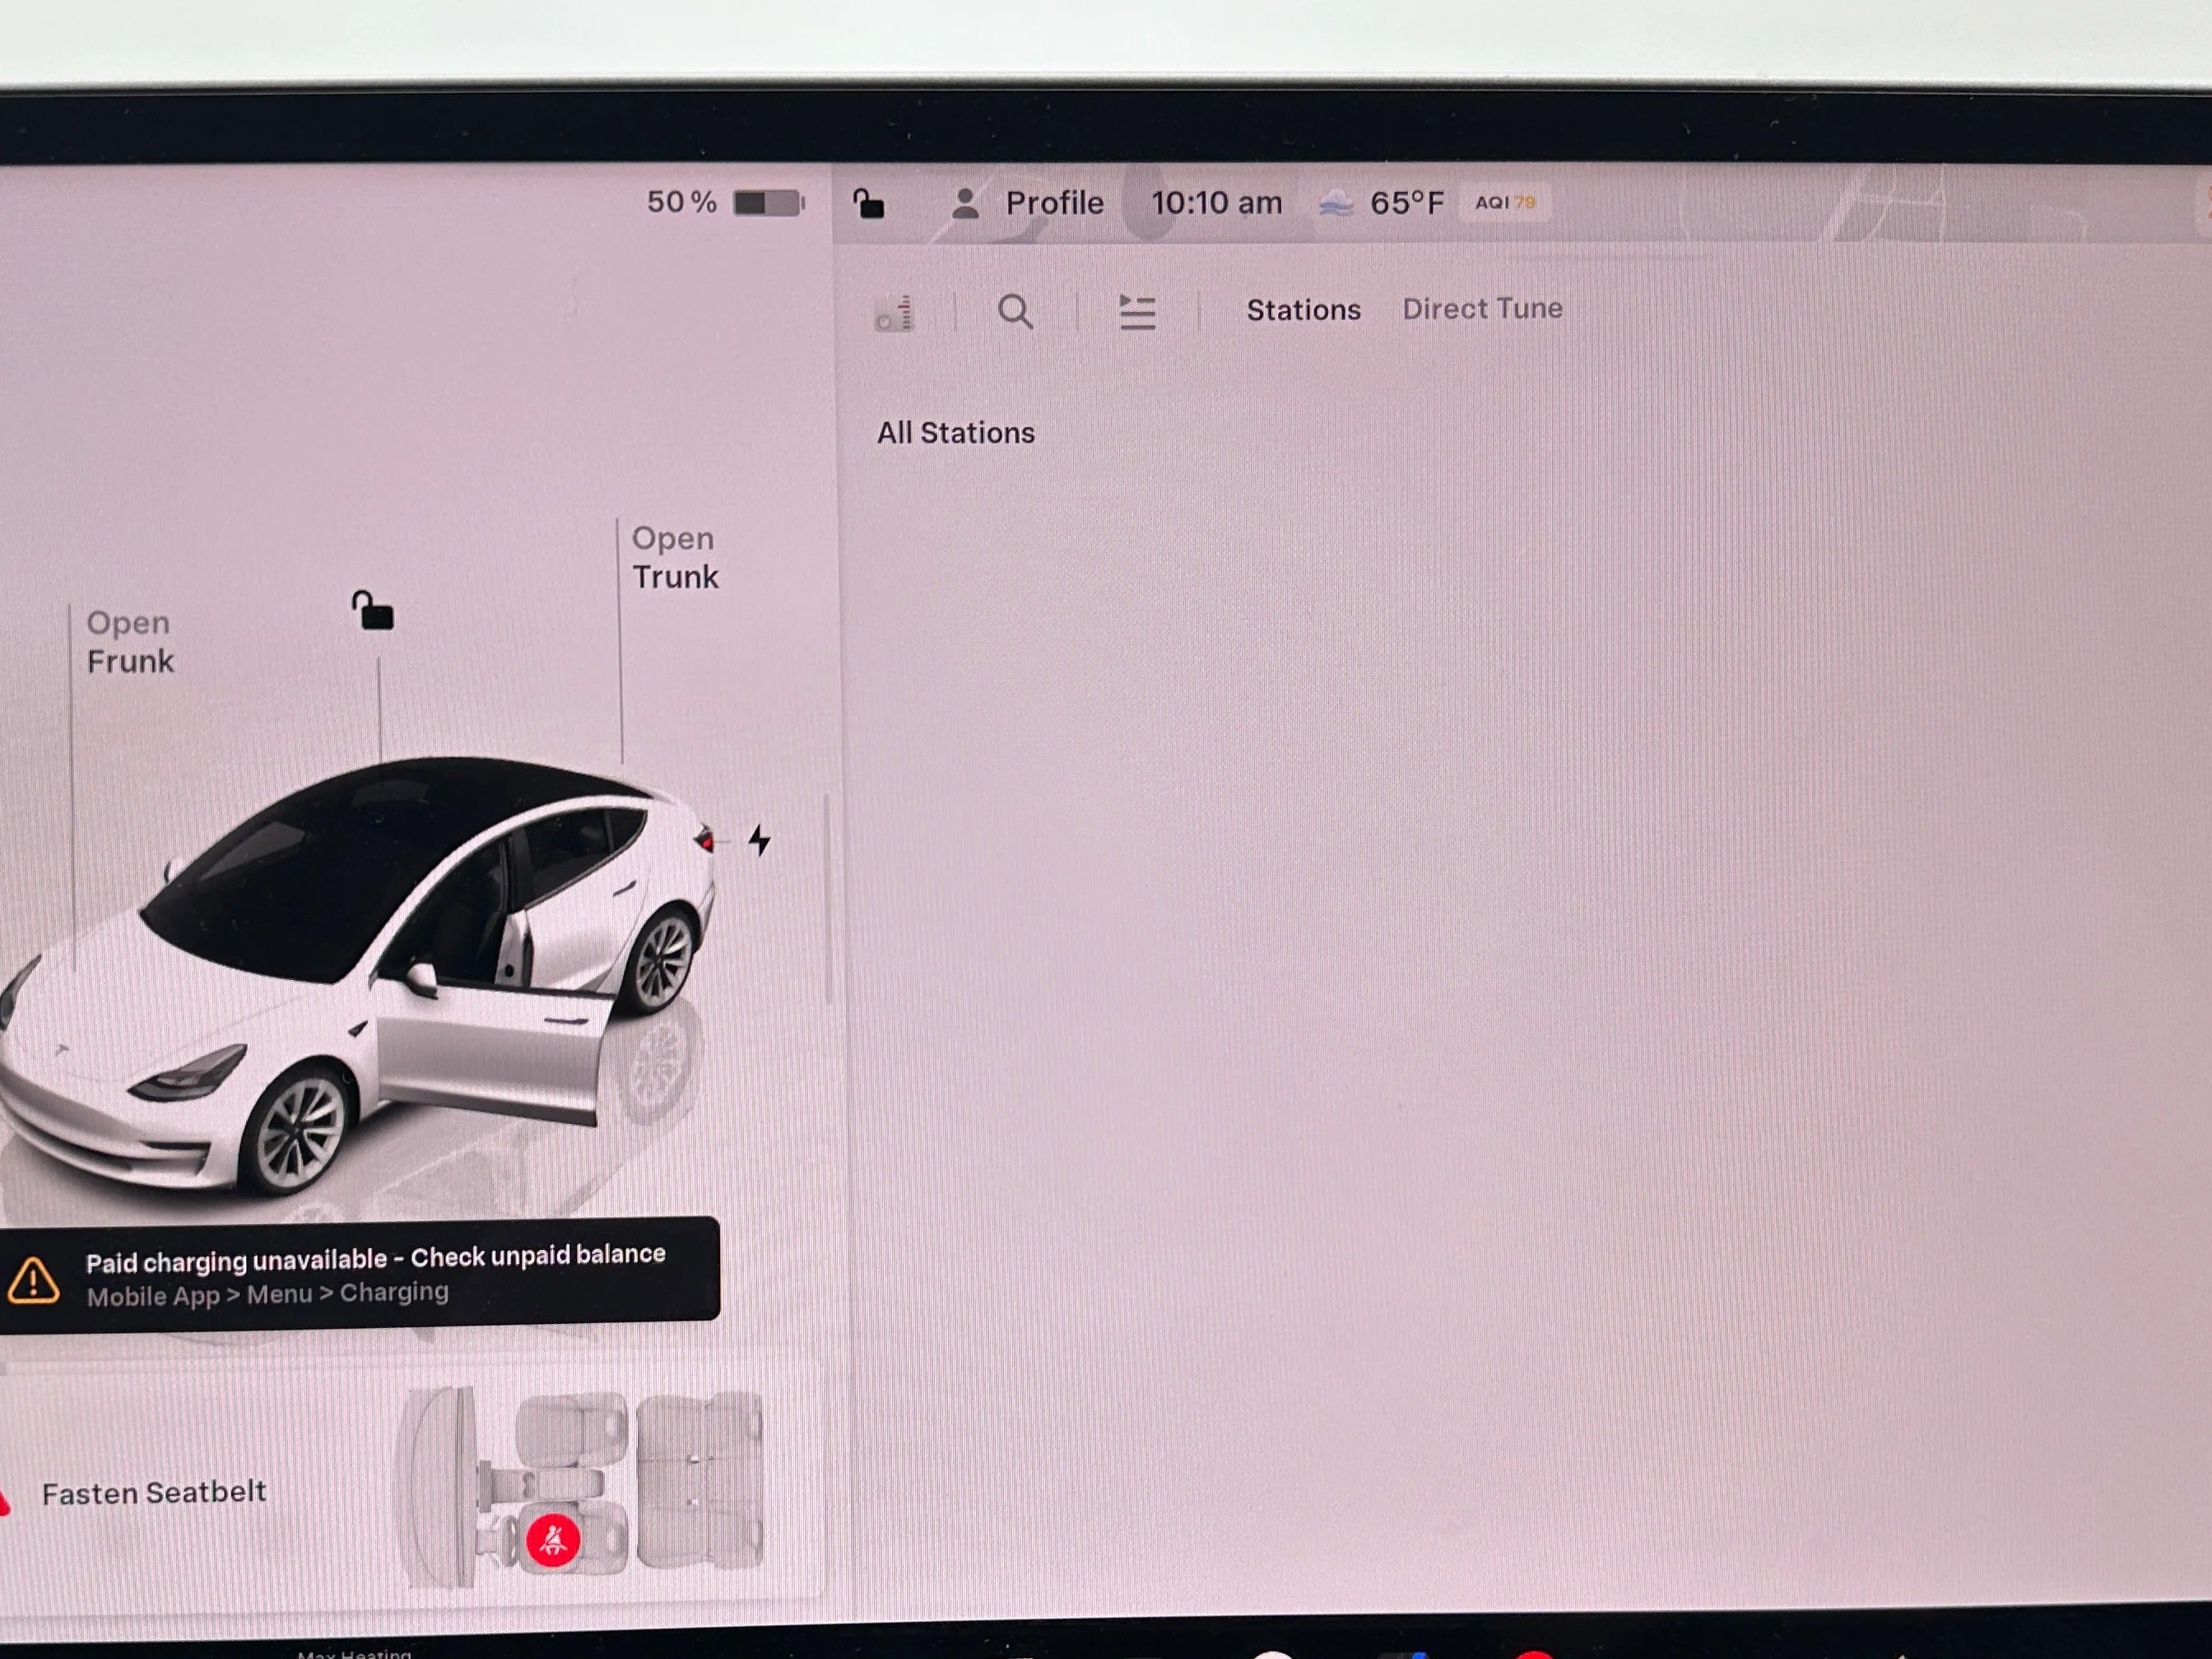Toggle the status bar lock icon
2212x1659 pixels.
point(869,204)
